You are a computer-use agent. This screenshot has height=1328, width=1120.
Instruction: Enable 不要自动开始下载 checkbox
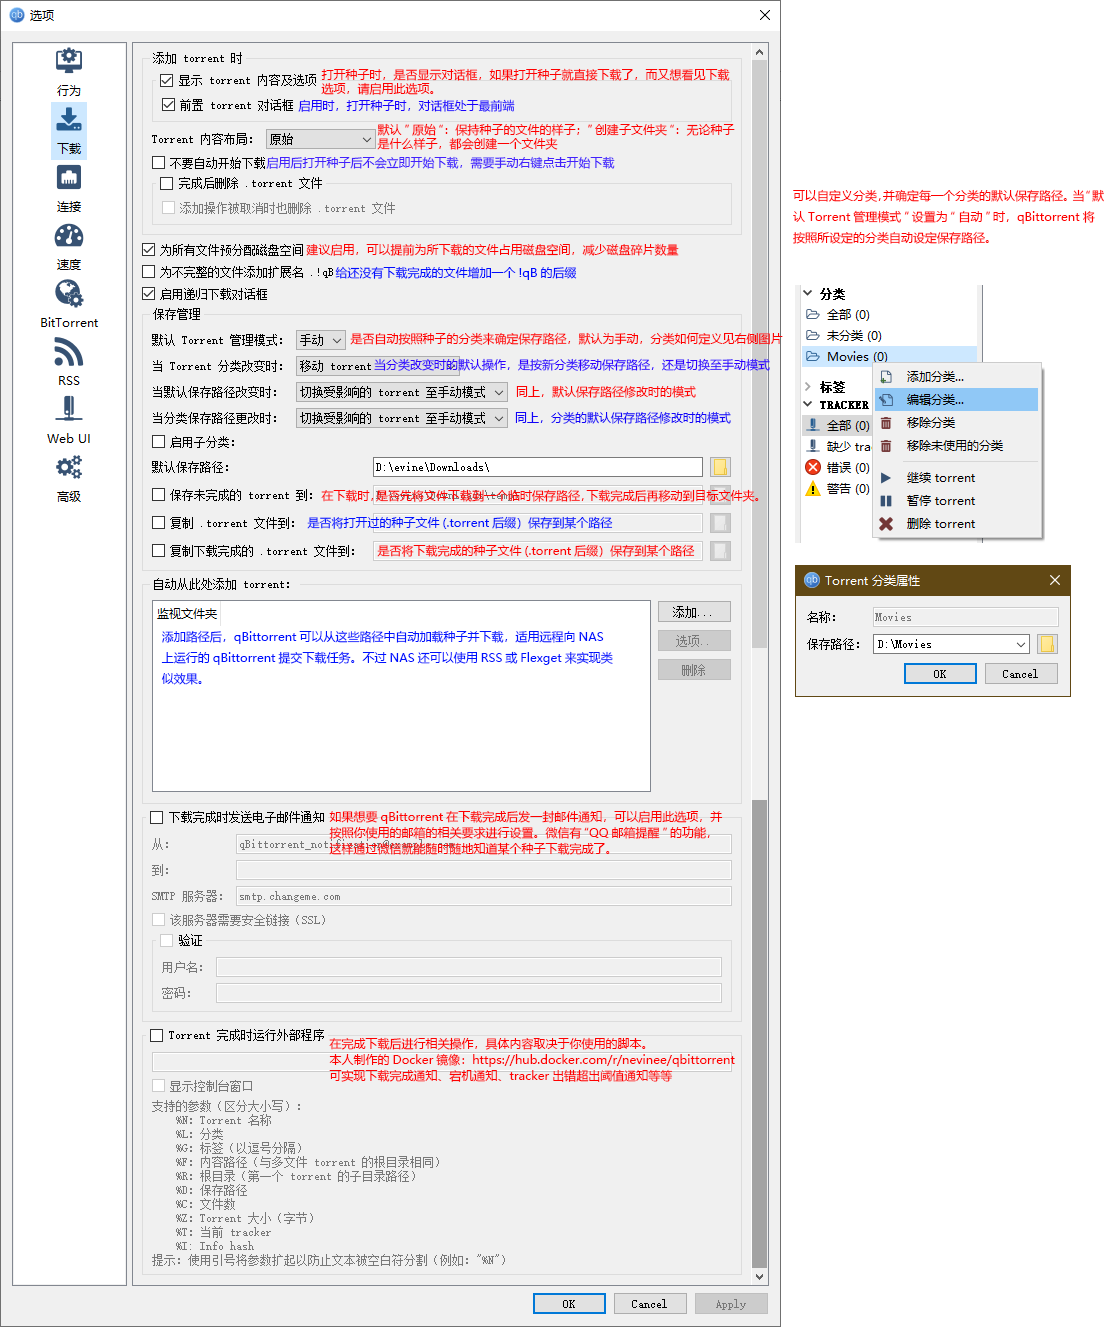159,163
